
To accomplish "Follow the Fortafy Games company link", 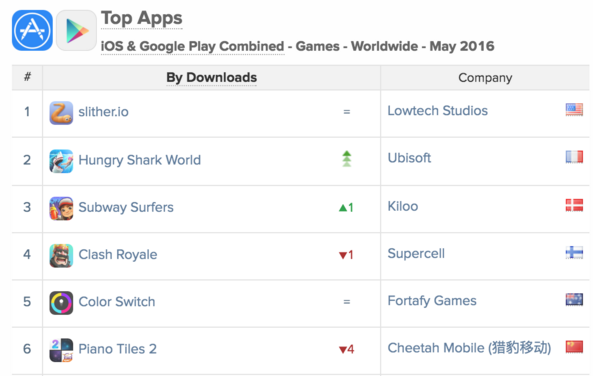I will click(432, 301).
